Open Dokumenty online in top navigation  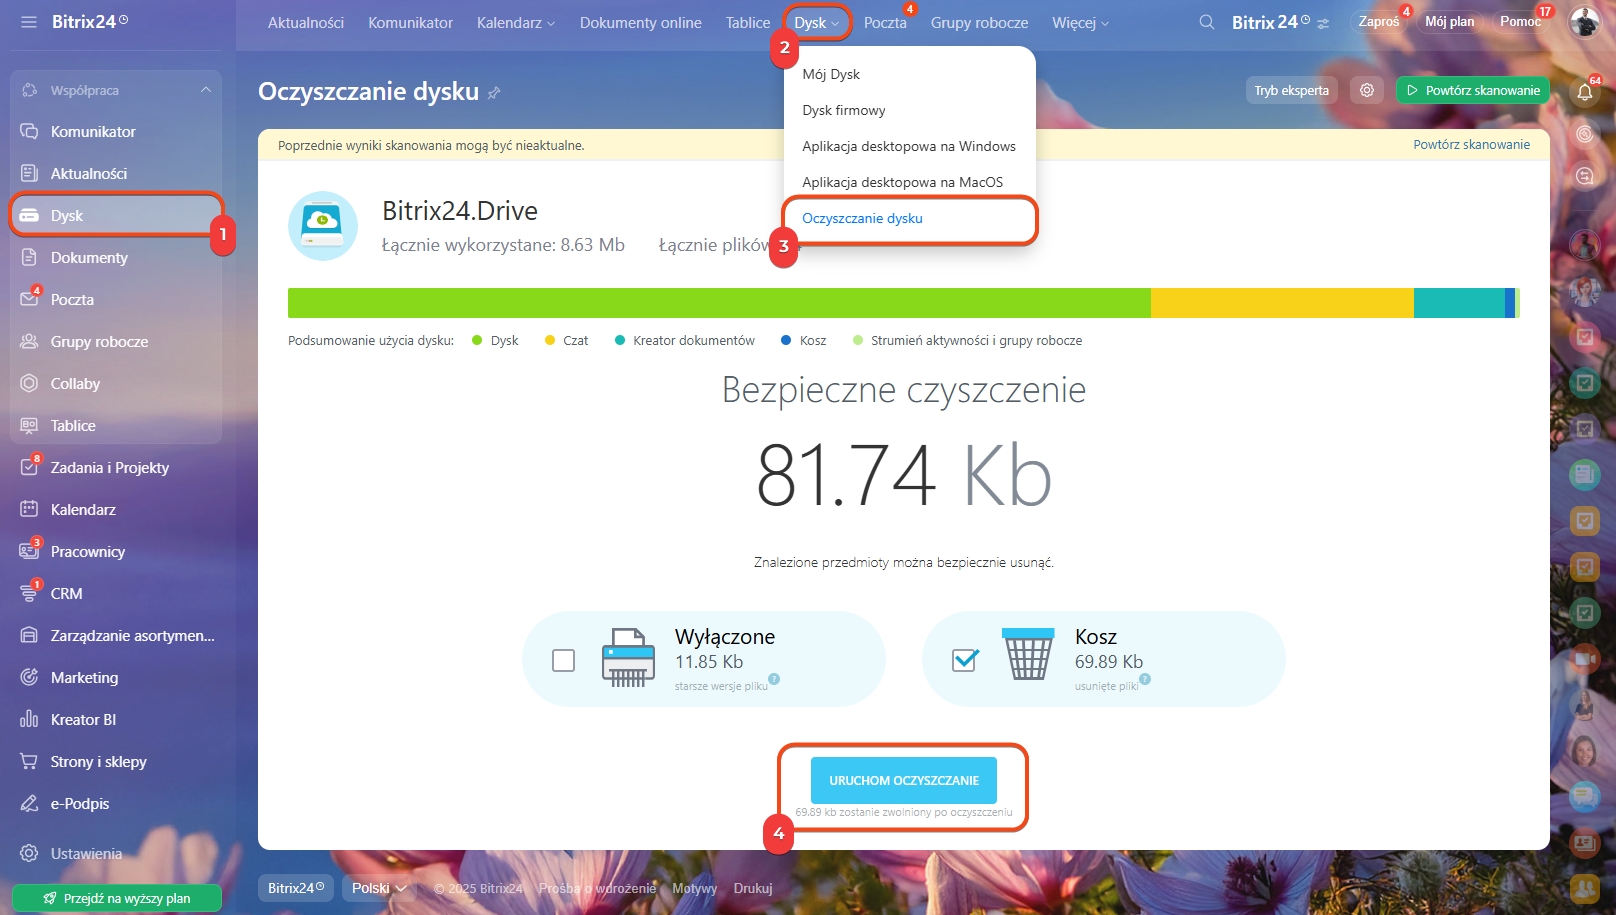tap(641, 22)
